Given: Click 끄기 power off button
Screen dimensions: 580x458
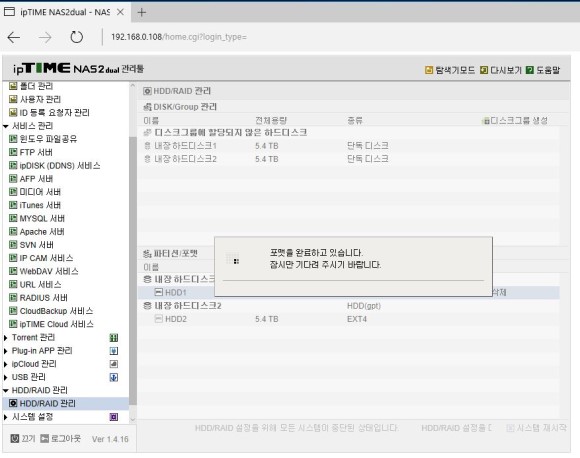Looking at the screenshot, I should [x=23, y=439].
